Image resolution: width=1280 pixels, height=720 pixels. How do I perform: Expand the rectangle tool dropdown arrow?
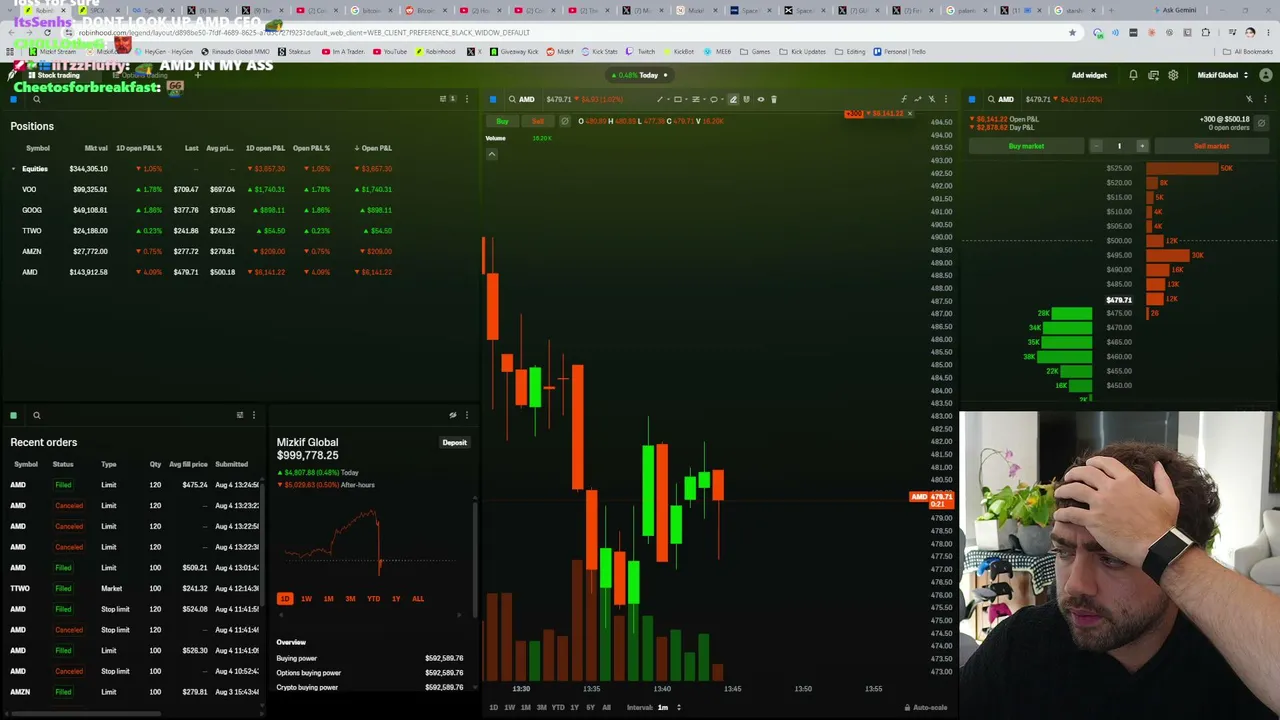click(684, 99)
